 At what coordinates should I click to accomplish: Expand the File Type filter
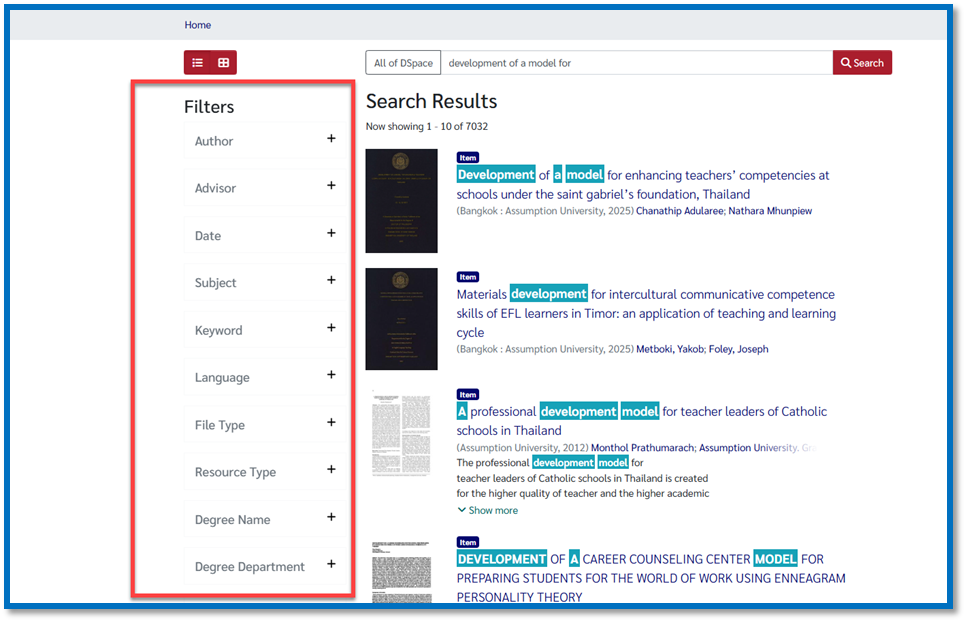click(x=331, y=423)
